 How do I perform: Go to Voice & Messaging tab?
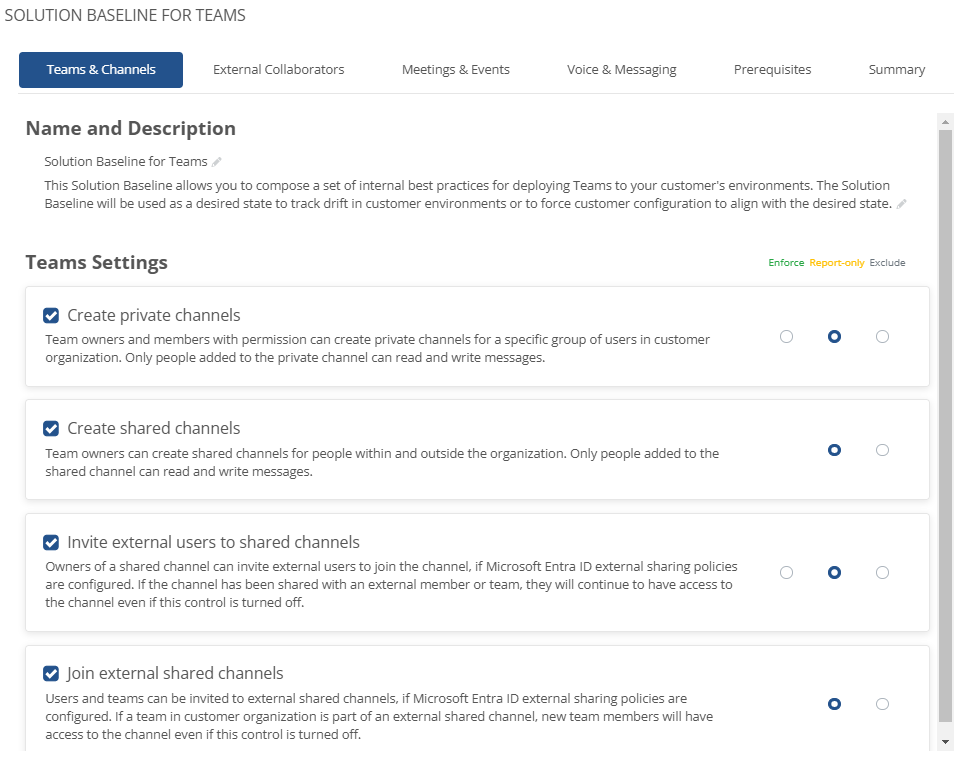pos(621,69)
